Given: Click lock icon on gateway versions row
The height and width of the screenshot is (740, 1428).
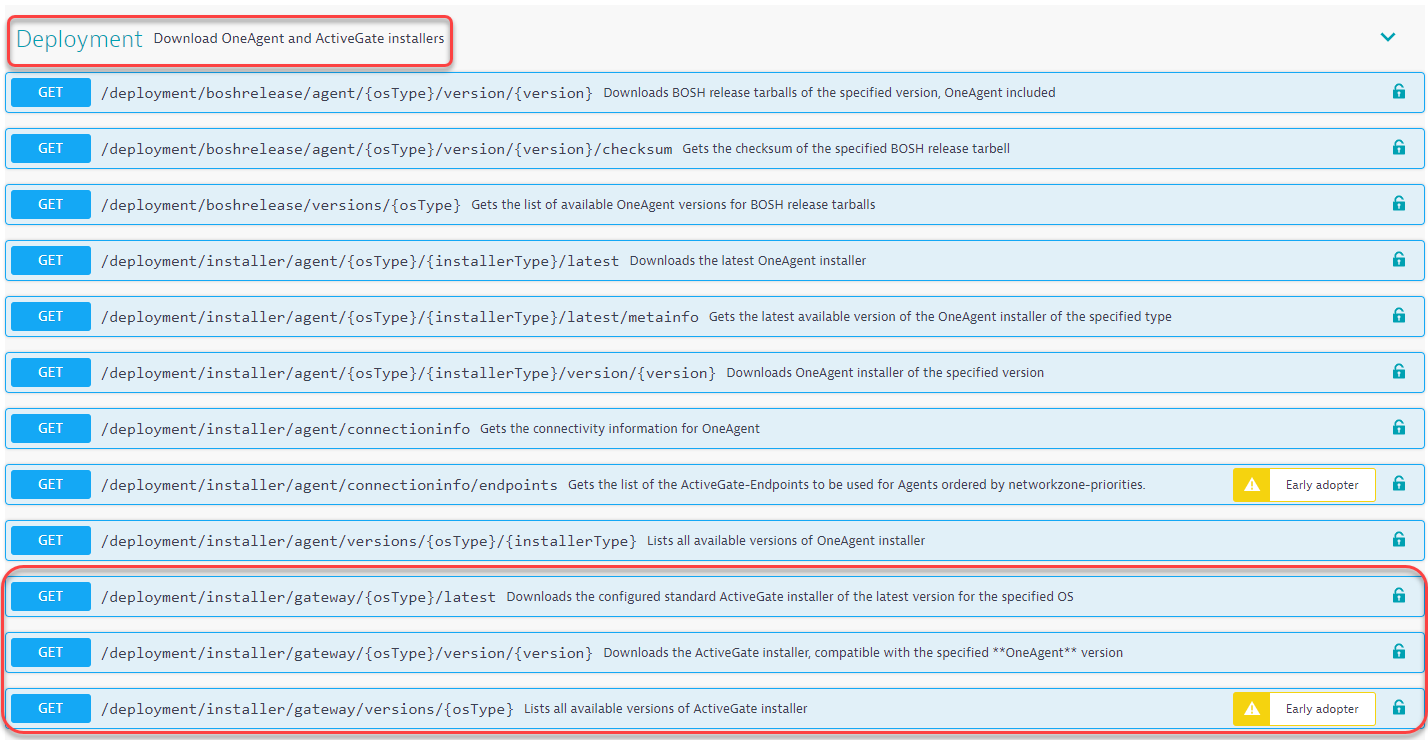Looking at the screenshot, I should [1398, 708].
